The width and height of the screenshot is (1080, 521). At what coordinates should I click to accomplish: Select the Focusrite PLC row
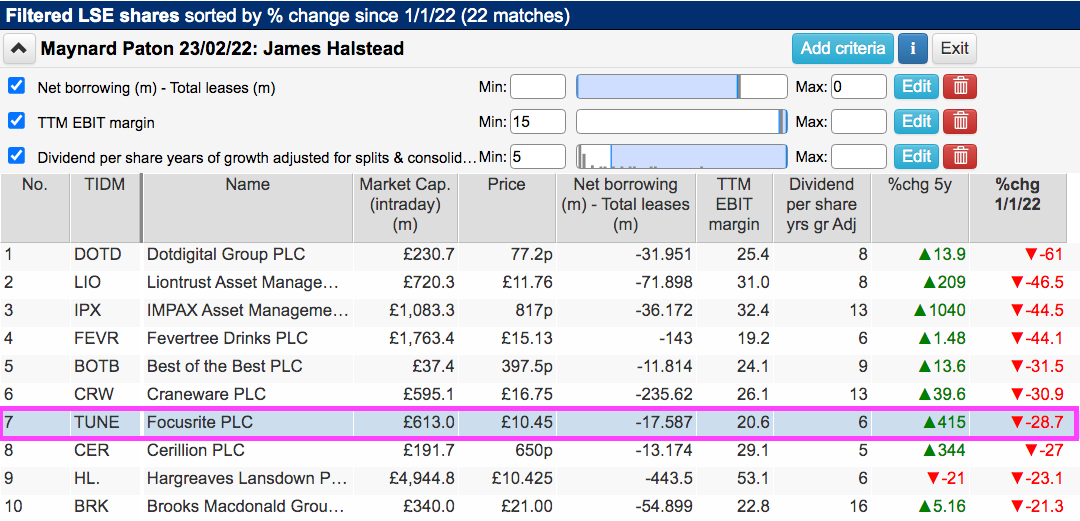(539, 422)
